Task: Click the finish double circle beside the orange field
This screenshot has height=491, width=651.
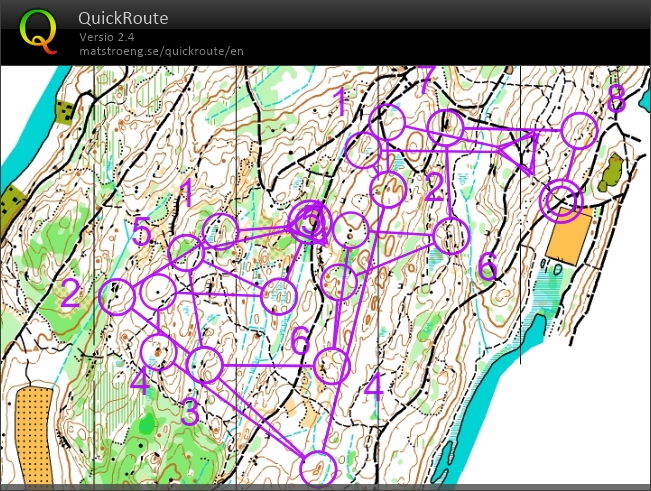Action: (561, 200)
